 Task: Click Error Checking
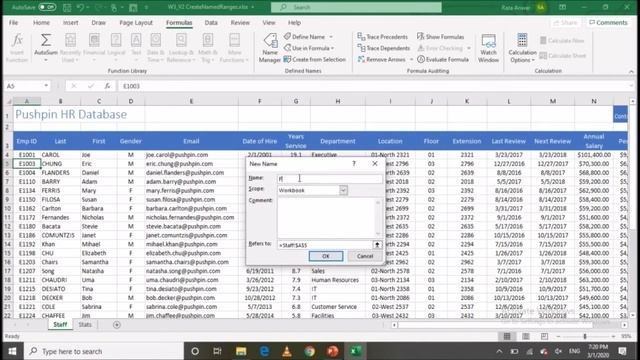coord(440,48)
